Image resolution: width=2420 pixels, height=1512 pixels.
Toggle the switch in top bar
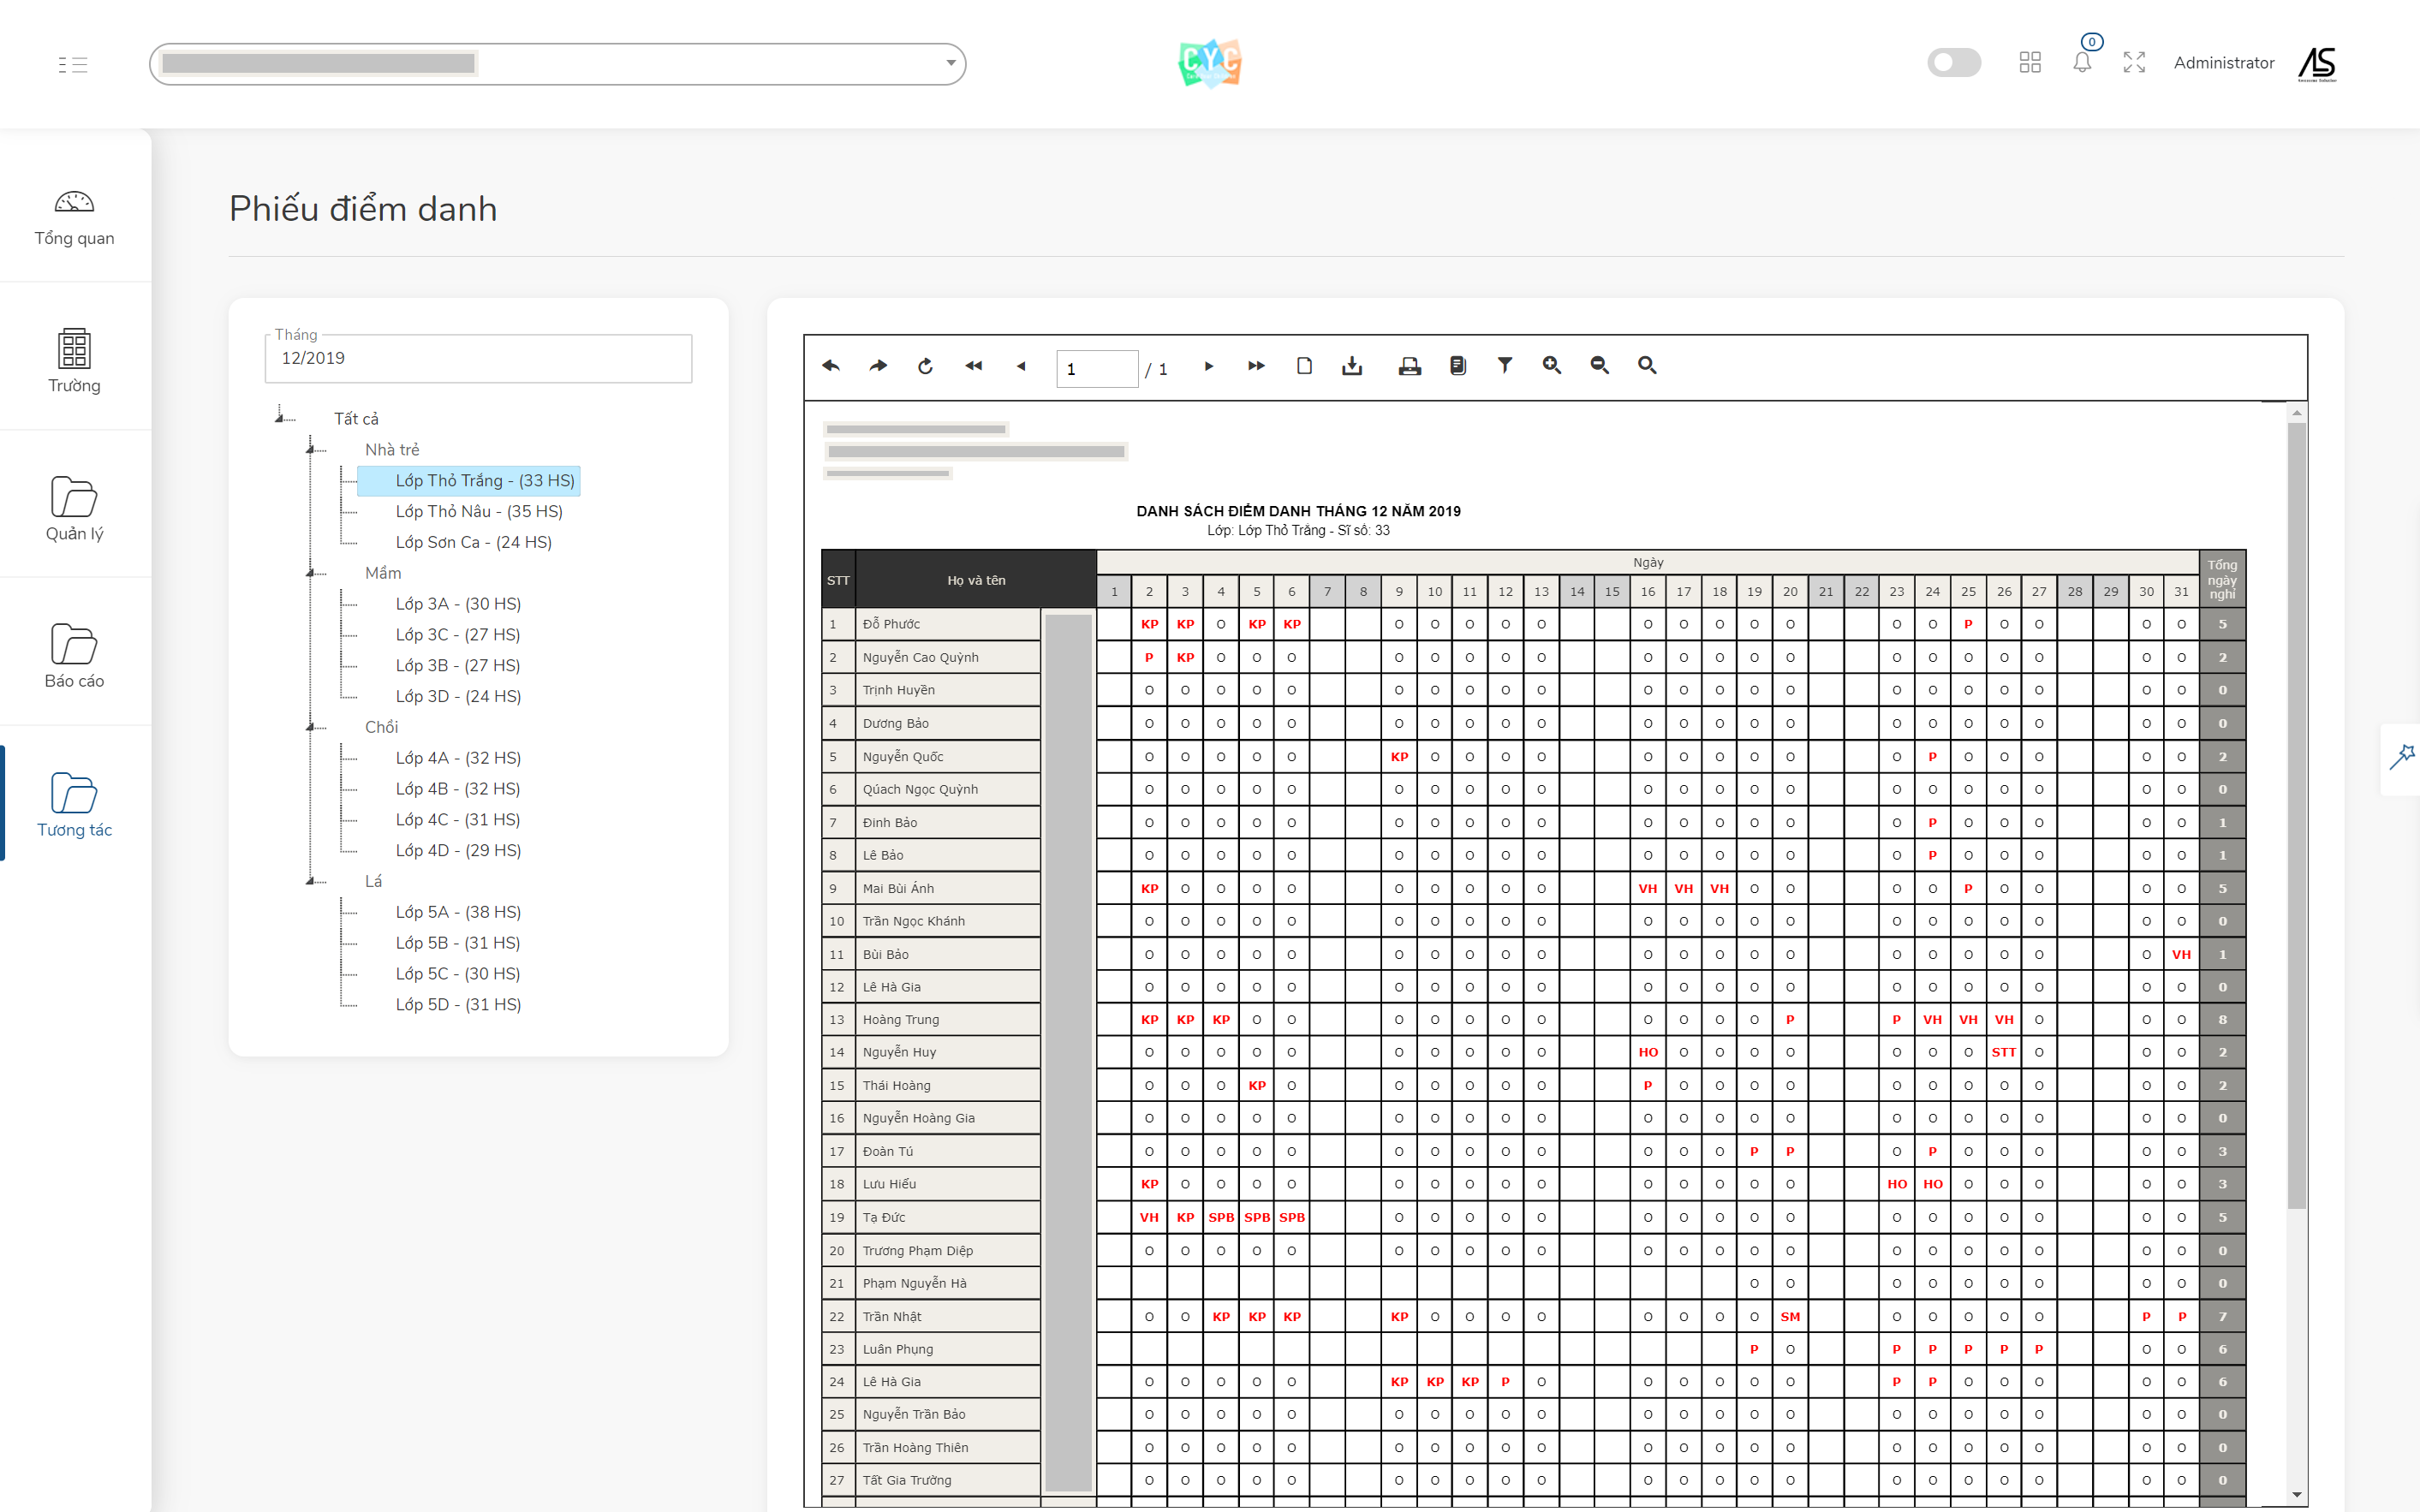coord(1953,63)
